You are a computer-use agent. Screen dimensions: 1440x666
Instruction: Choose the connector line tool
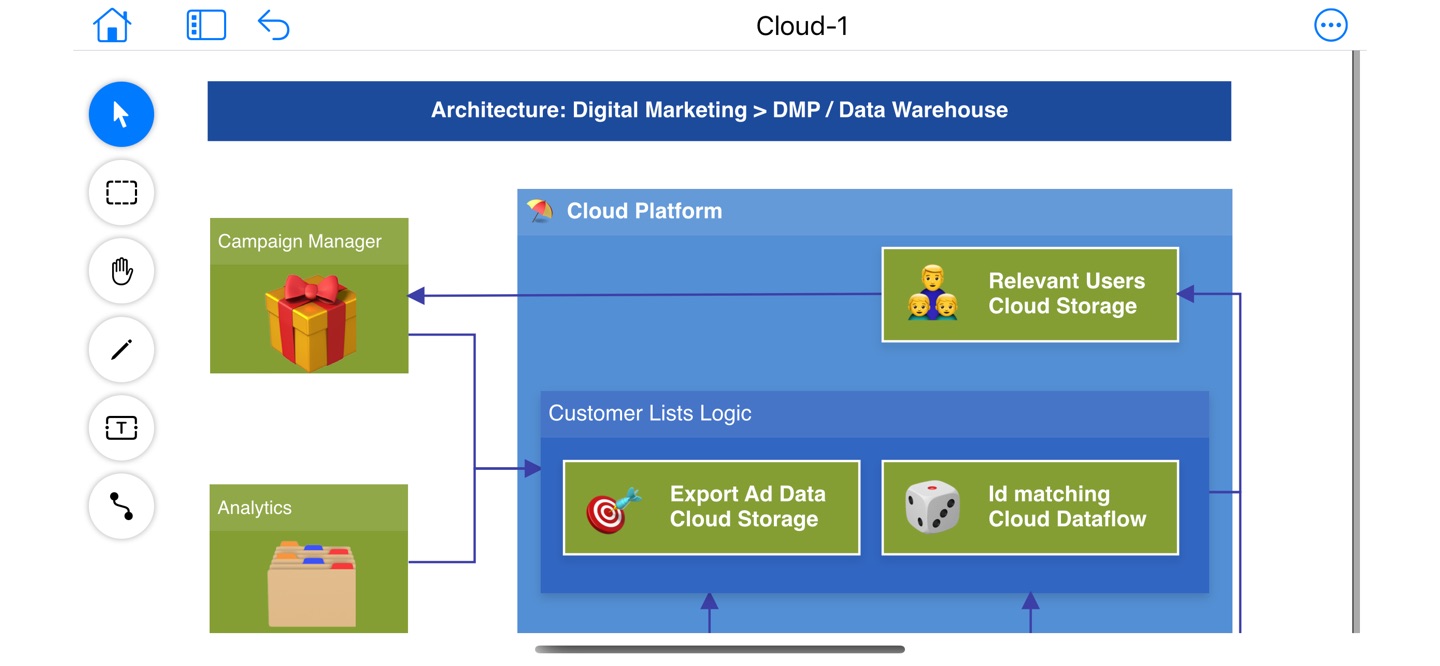(121, 506)
